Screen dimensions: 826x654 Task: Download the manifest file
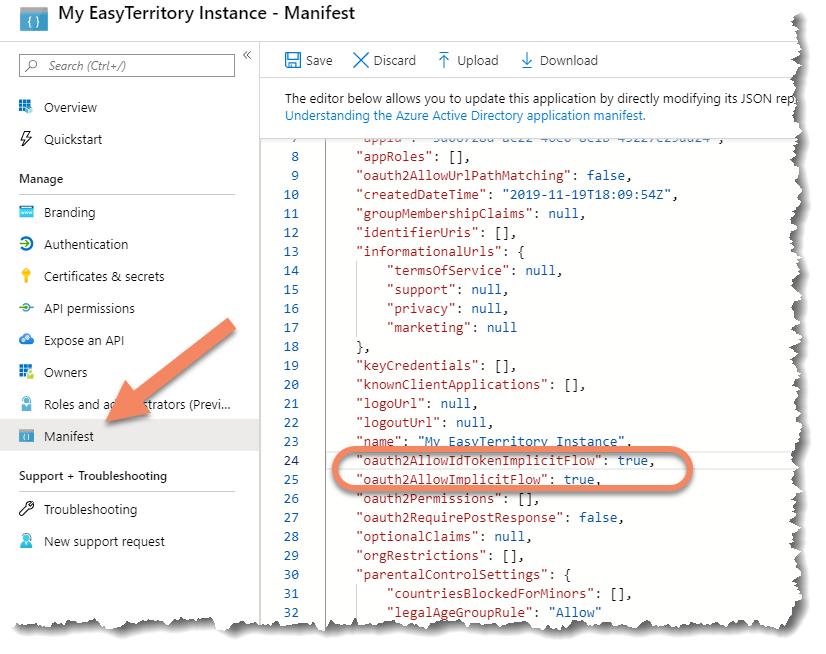[559, 60]
